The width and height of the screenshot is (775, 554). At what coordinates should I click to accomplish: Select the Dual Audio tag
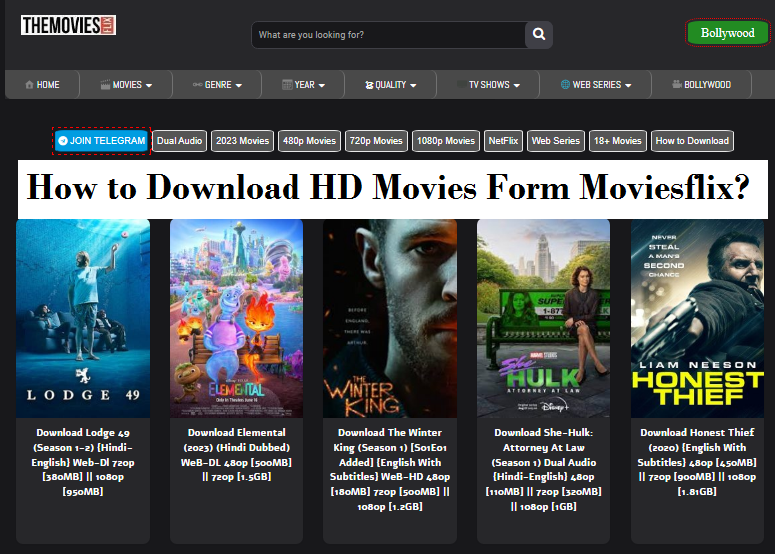tap(179, 141)
